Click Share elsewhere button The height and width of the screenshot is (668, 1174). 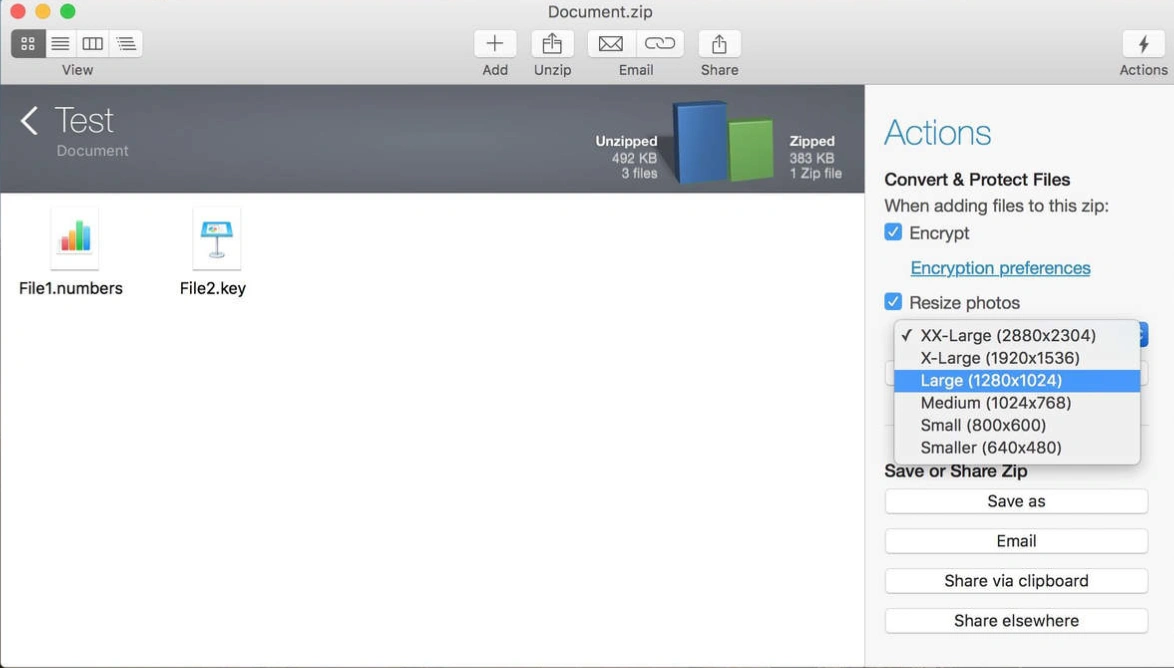[x=1016, y=620]
